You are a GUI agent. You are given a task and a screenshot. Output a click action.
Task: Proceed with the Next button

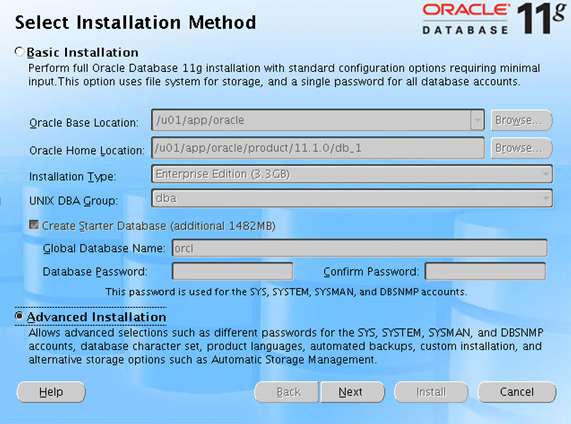[352, 392]
